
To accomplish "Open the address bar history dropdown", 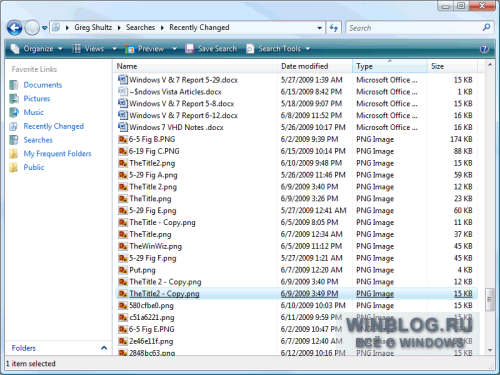I will 319,28.
